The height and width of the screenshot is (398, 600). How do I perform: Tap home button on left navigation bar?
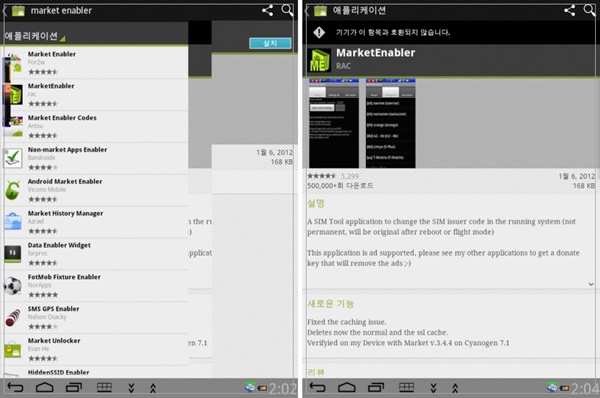click(44, 388)
